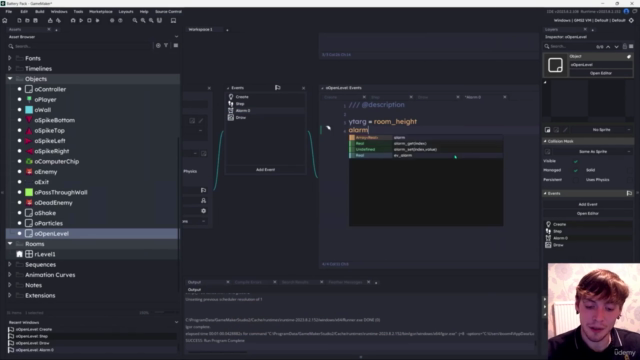The image size is (640, 360).
Task: Click the Laptop Mode toolbar icon
Action: point(173,20)
